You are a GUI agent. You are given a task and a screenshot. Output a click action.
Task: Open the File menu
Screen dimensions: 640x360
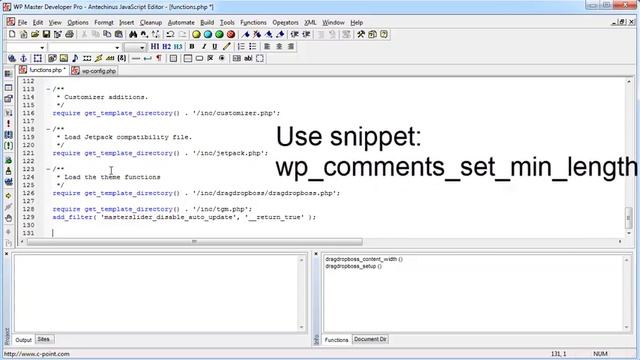tap(22, 22)
